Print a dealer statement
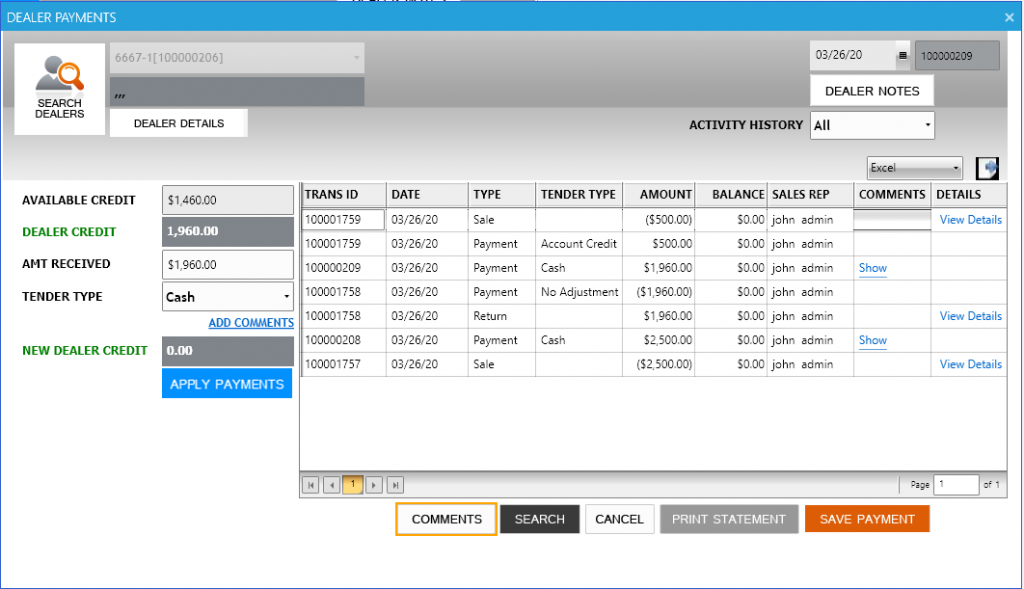 [x=729, y=518]
